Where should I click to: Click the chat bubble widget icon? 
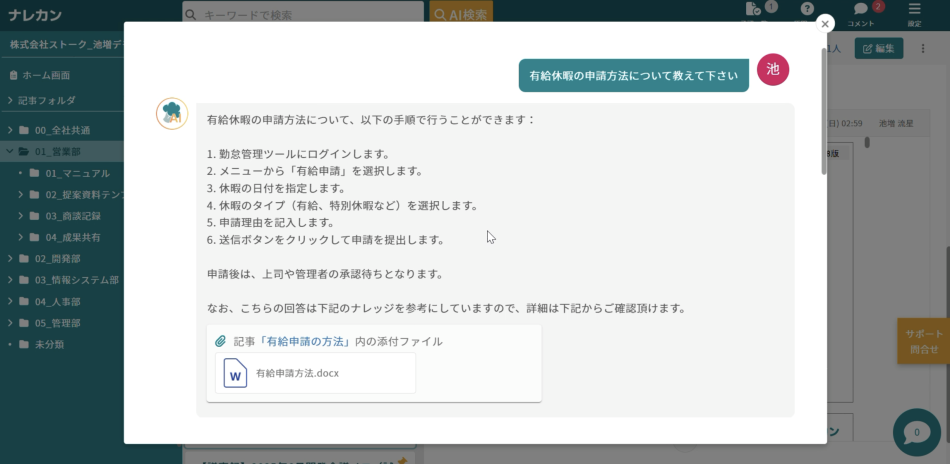[x=917, y=432]
